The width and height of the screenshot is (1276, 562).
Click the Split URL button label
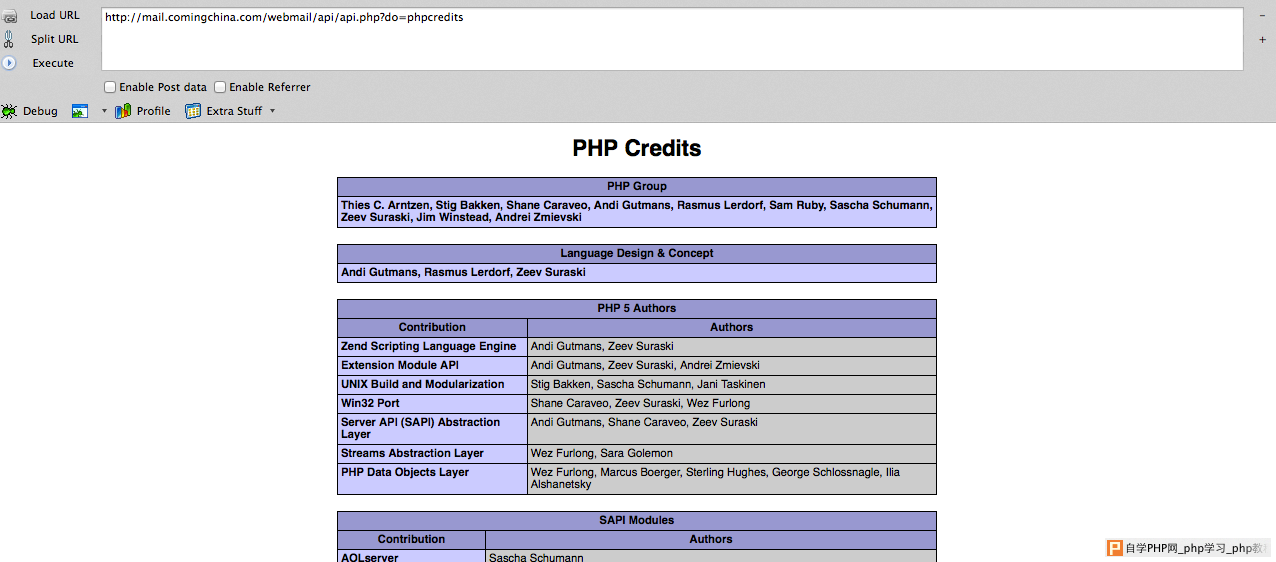pos(54,39)
